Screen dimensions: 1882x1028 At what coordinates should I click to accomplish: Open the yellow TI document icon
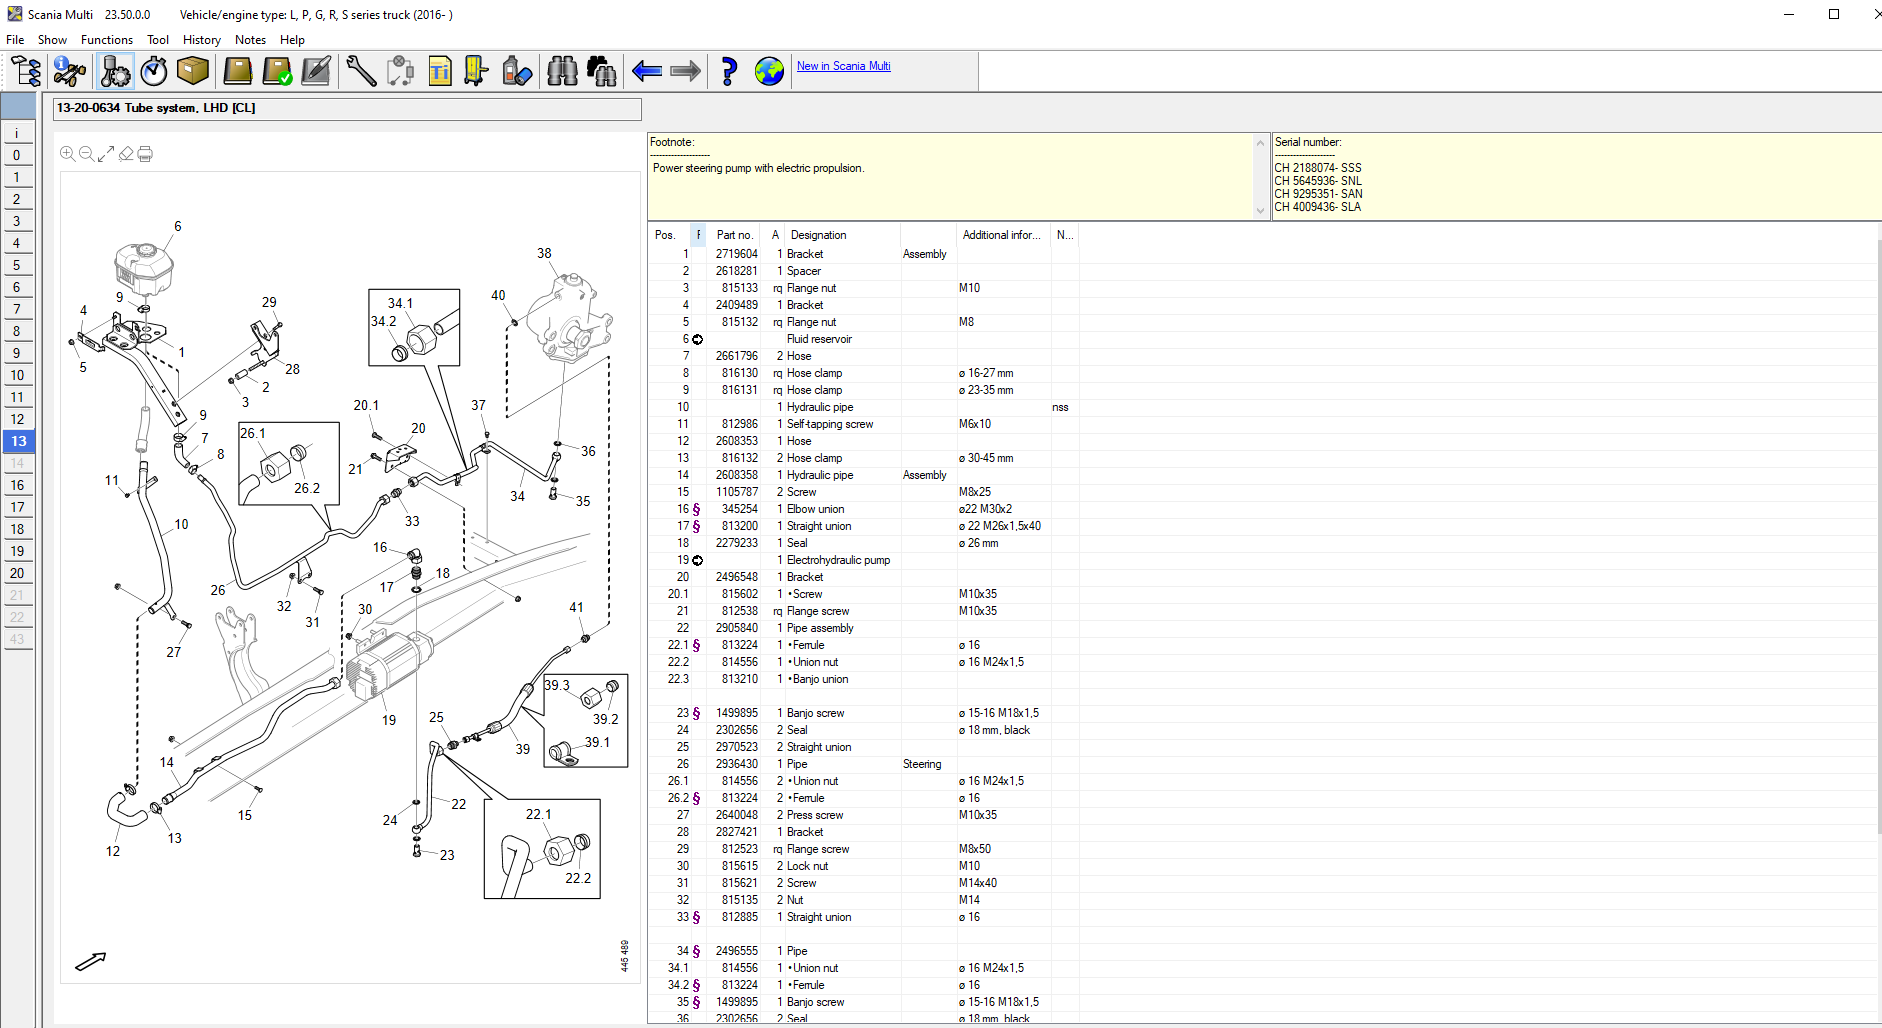440,71
